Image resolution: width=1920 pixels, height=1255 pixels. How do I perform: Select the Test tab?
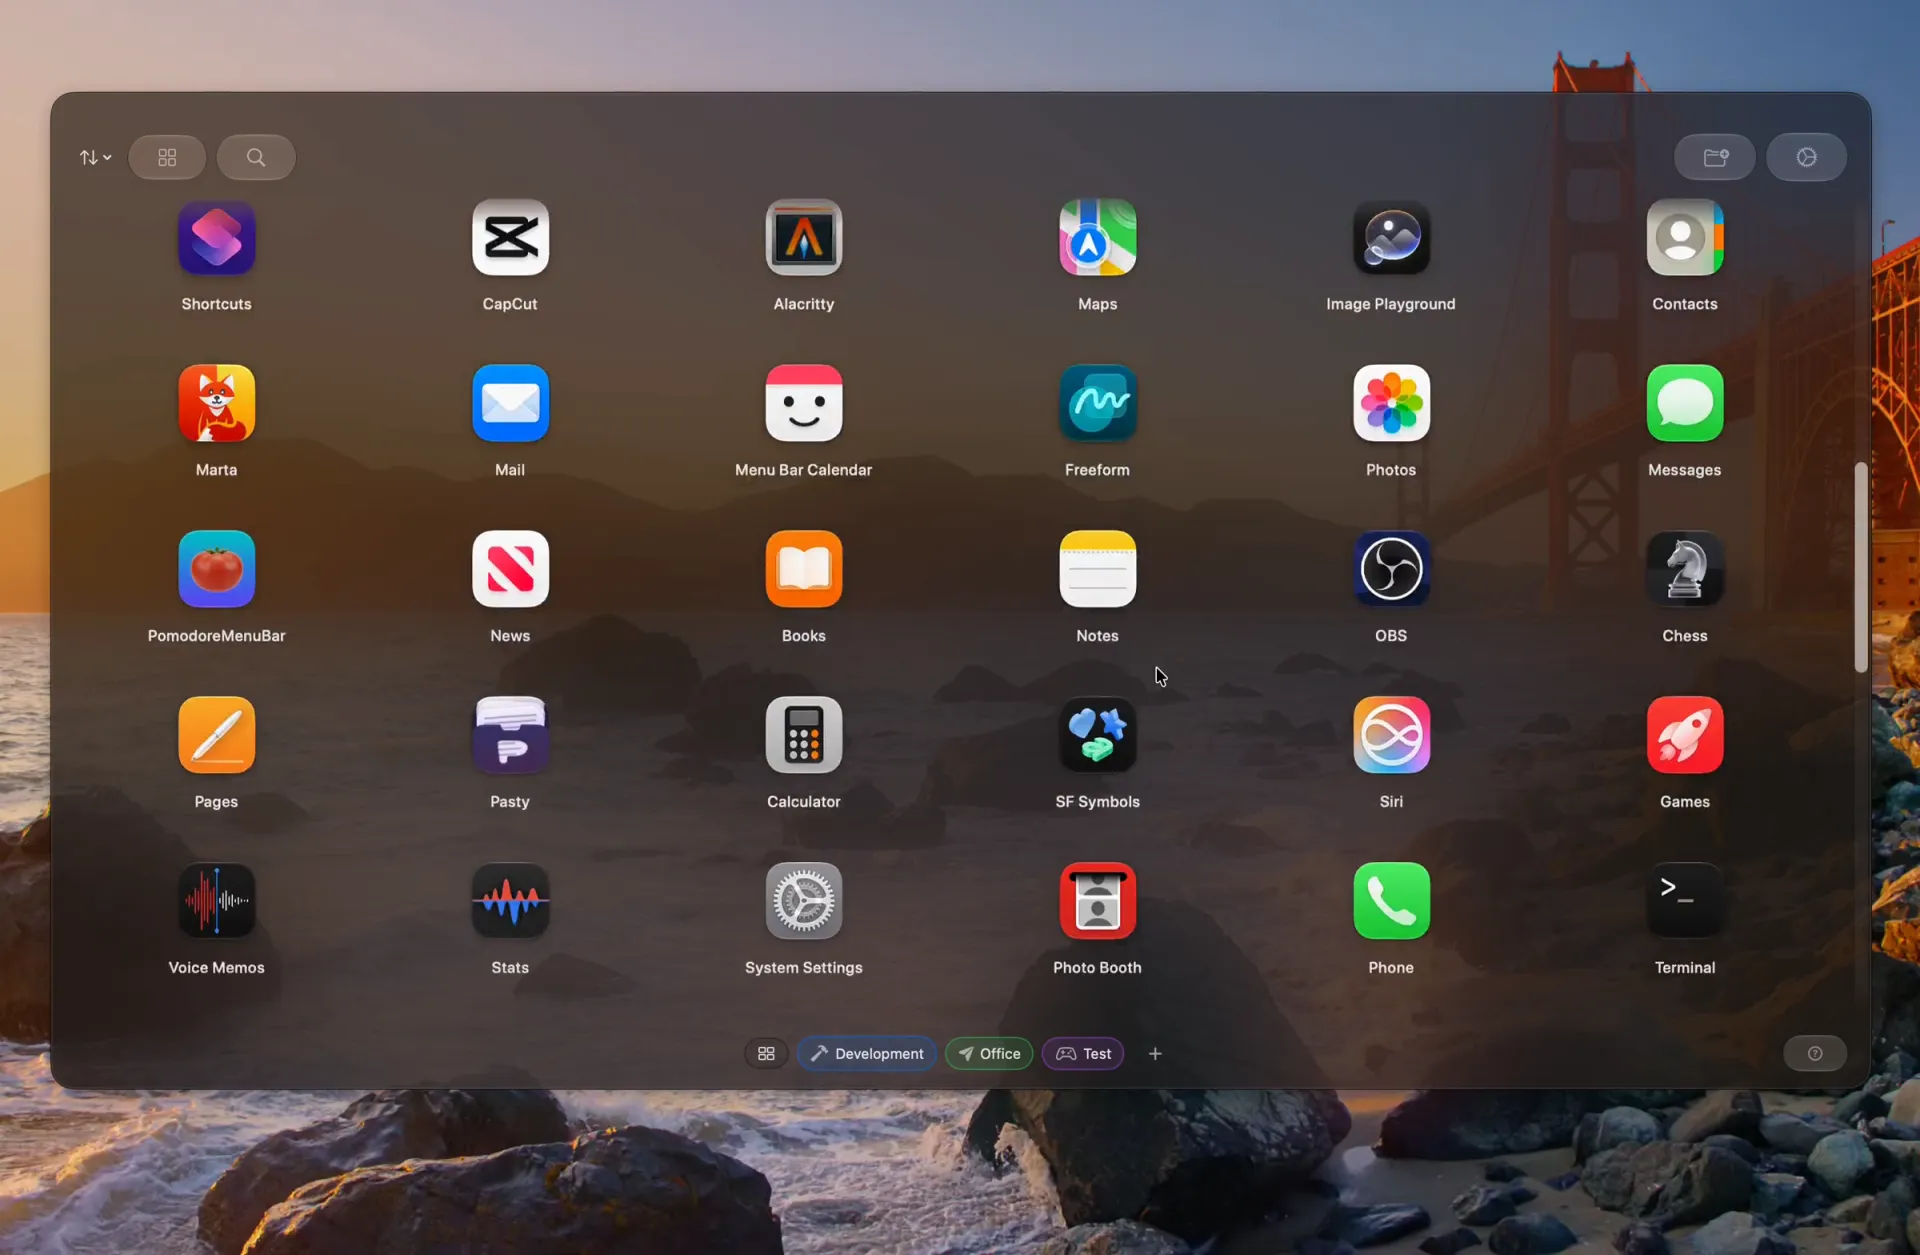[x=1083, y=1054]
